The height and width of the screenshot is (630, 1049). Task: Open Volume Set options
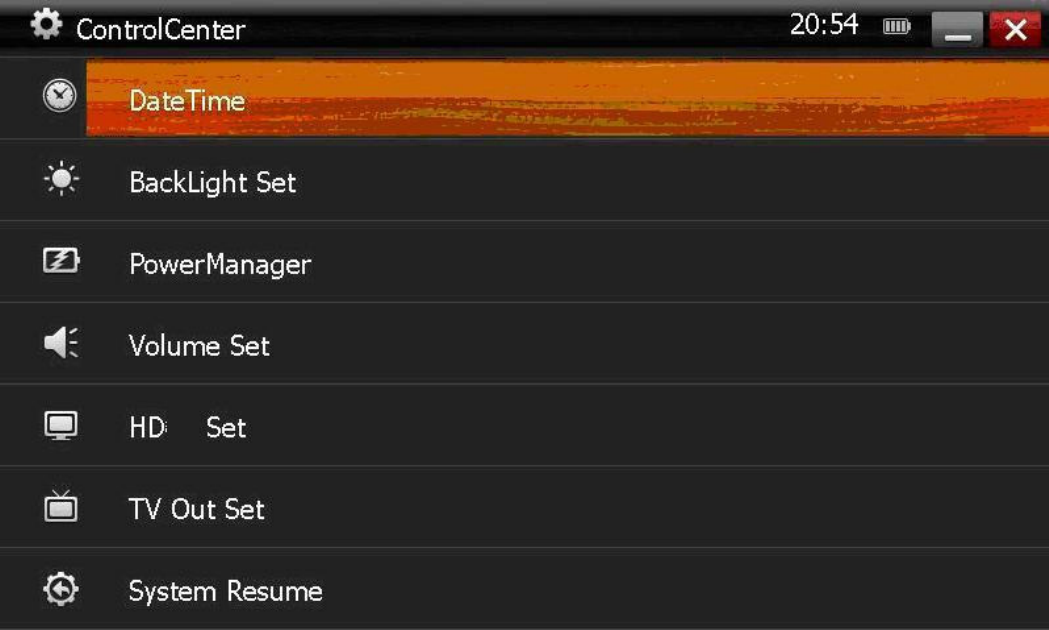(199, 346)
